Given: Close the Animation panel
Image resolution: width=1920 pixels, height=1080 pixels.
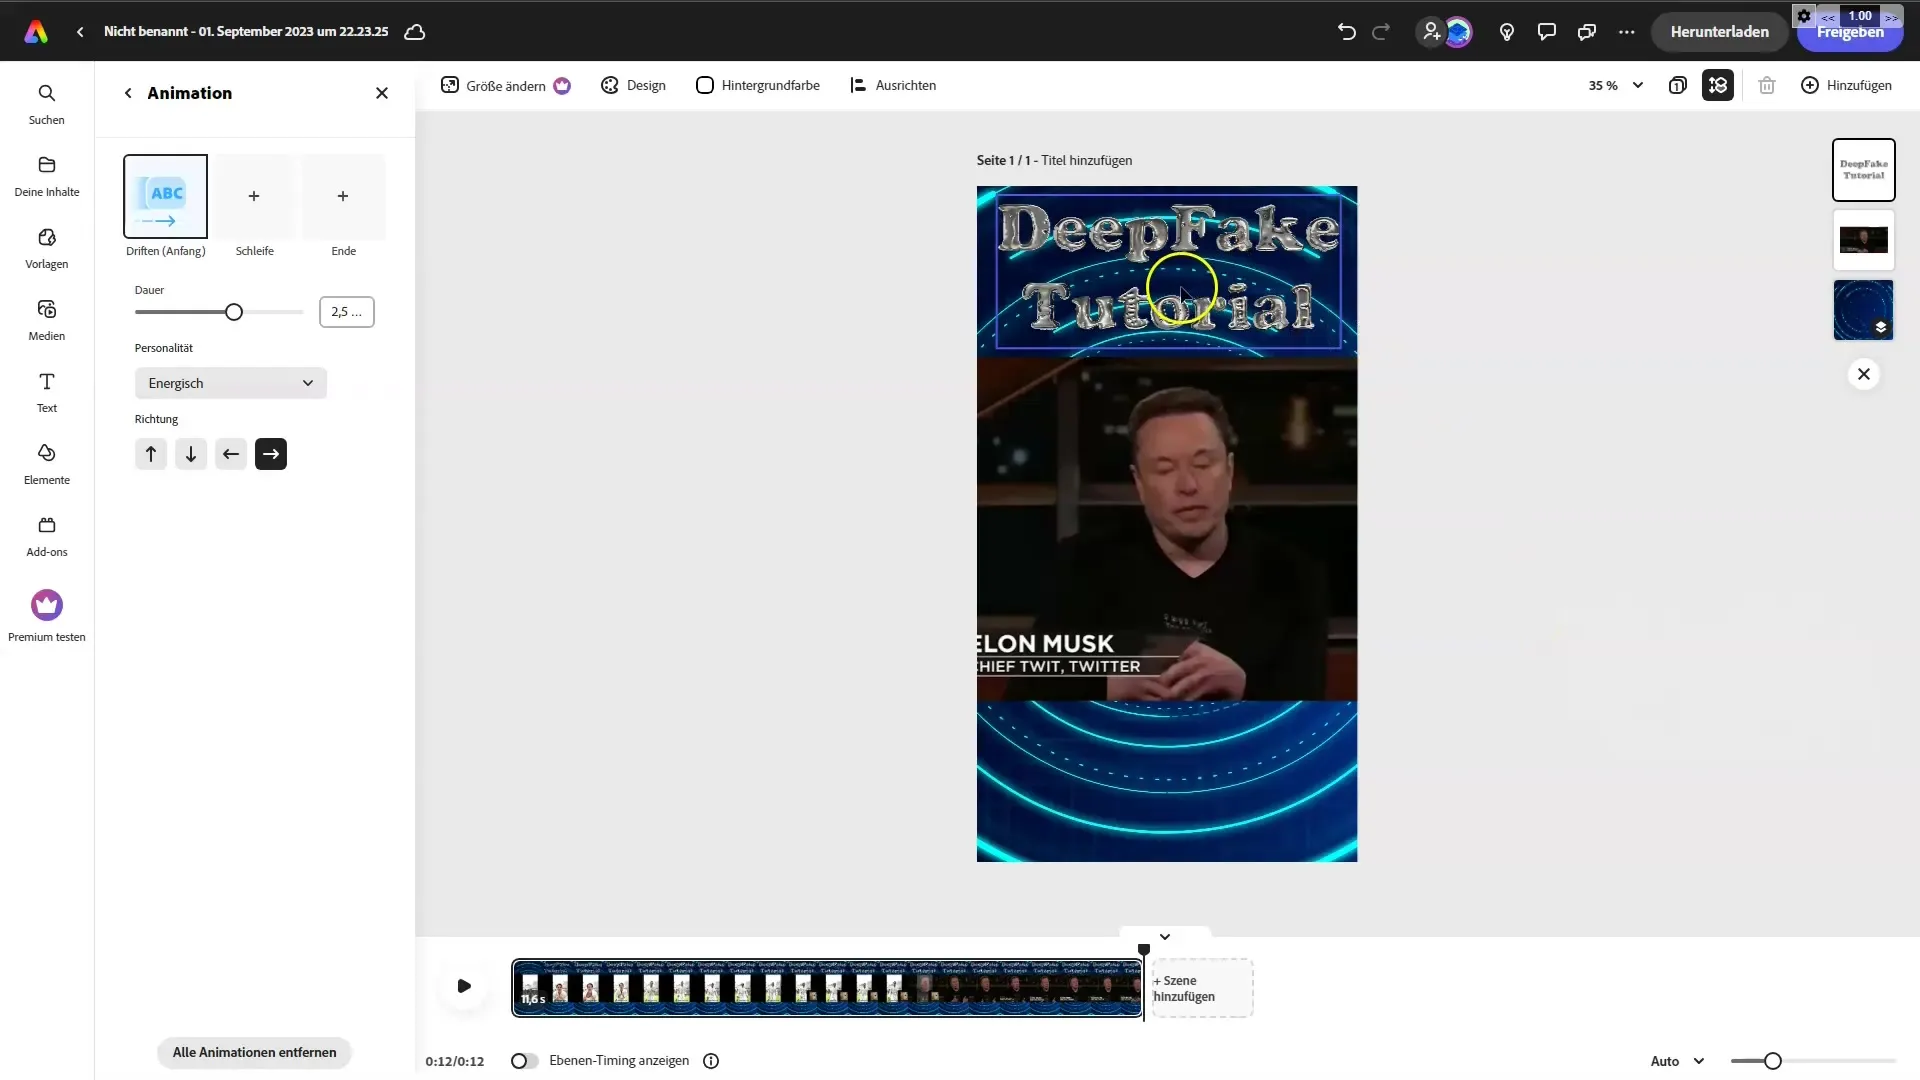Looking at the screenshot, I should pyautogui.click(x=382, y=93).
